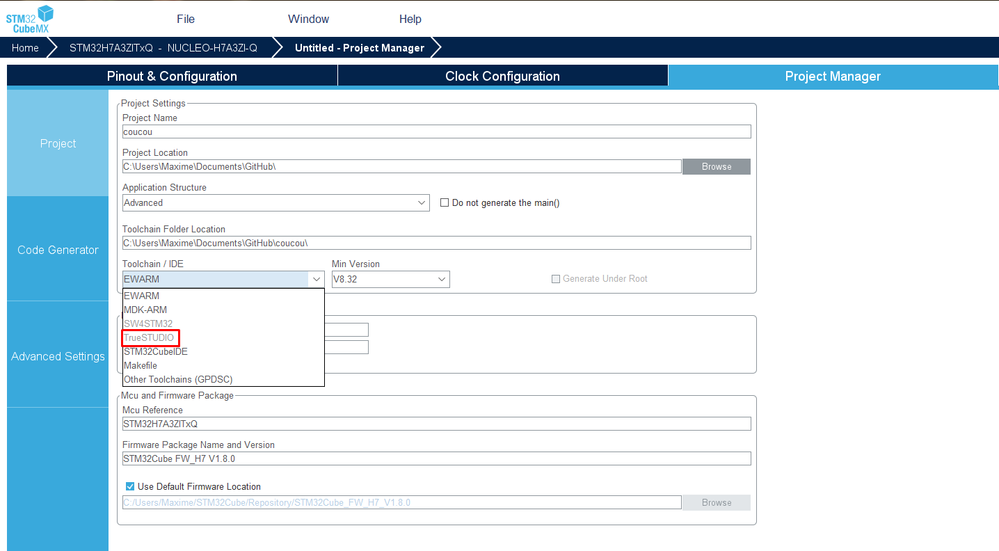
Task: Choose TrueSTUDIO from toolchain list
Action: click(x=224, y=338)
